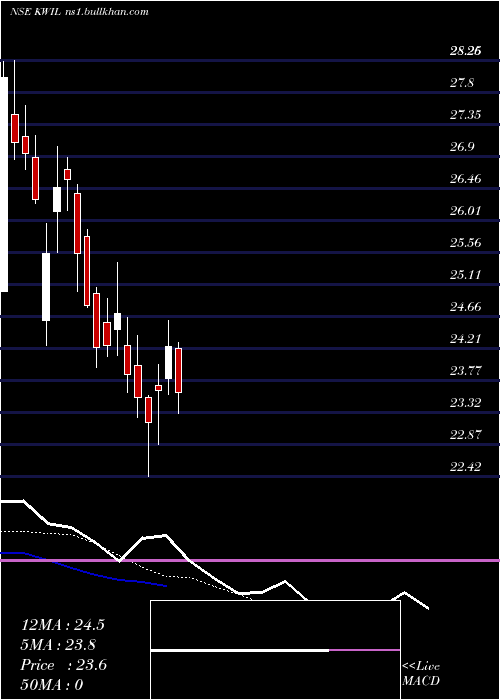500x700 pixels.
Task: Click the 24.21 price axis label
Action: [x=465, y=338]
